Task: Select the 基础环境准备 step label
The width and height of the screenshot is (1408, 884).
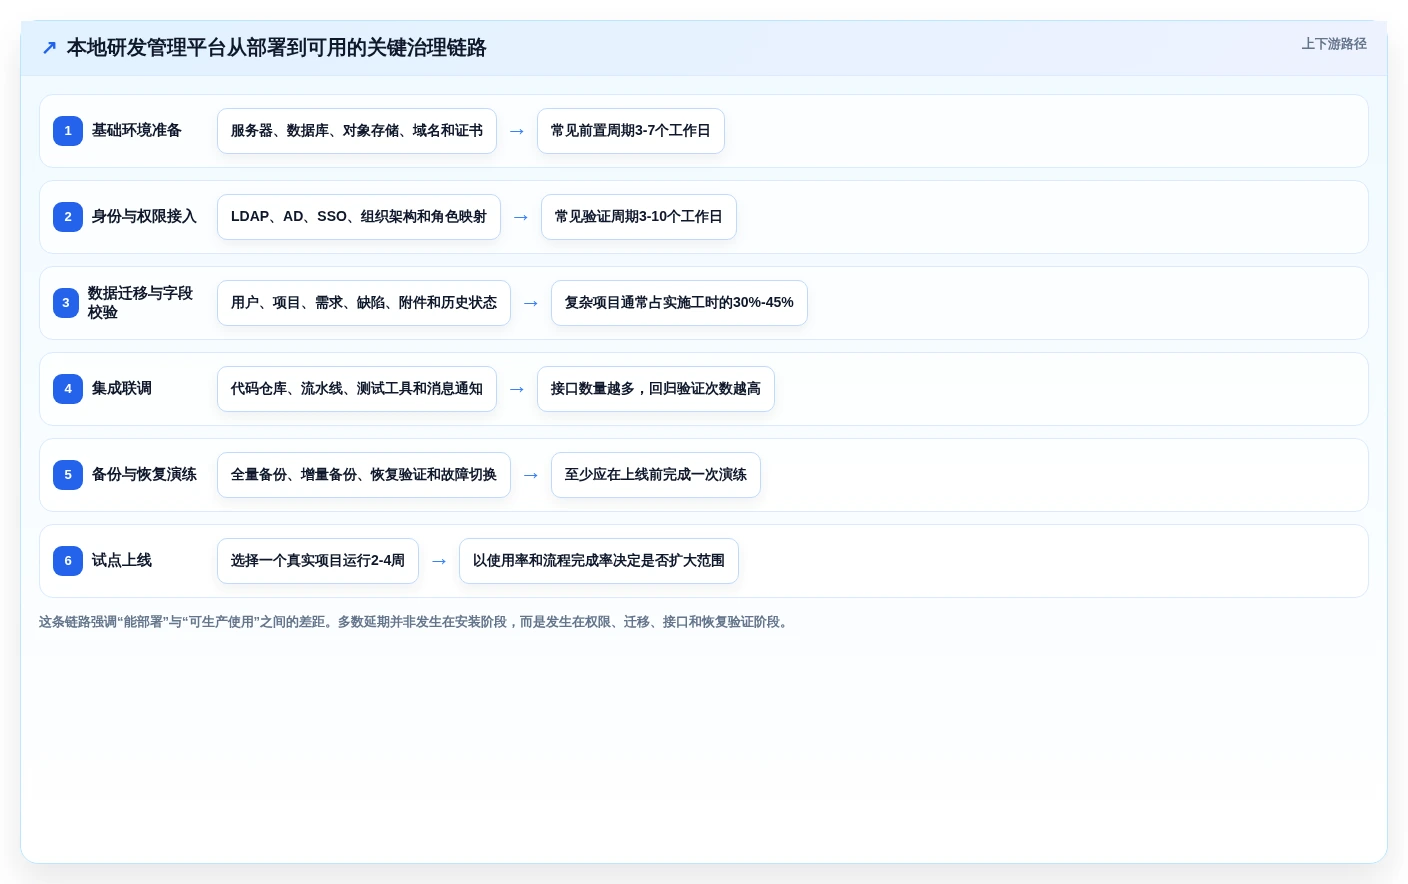Action: (137, 130)
